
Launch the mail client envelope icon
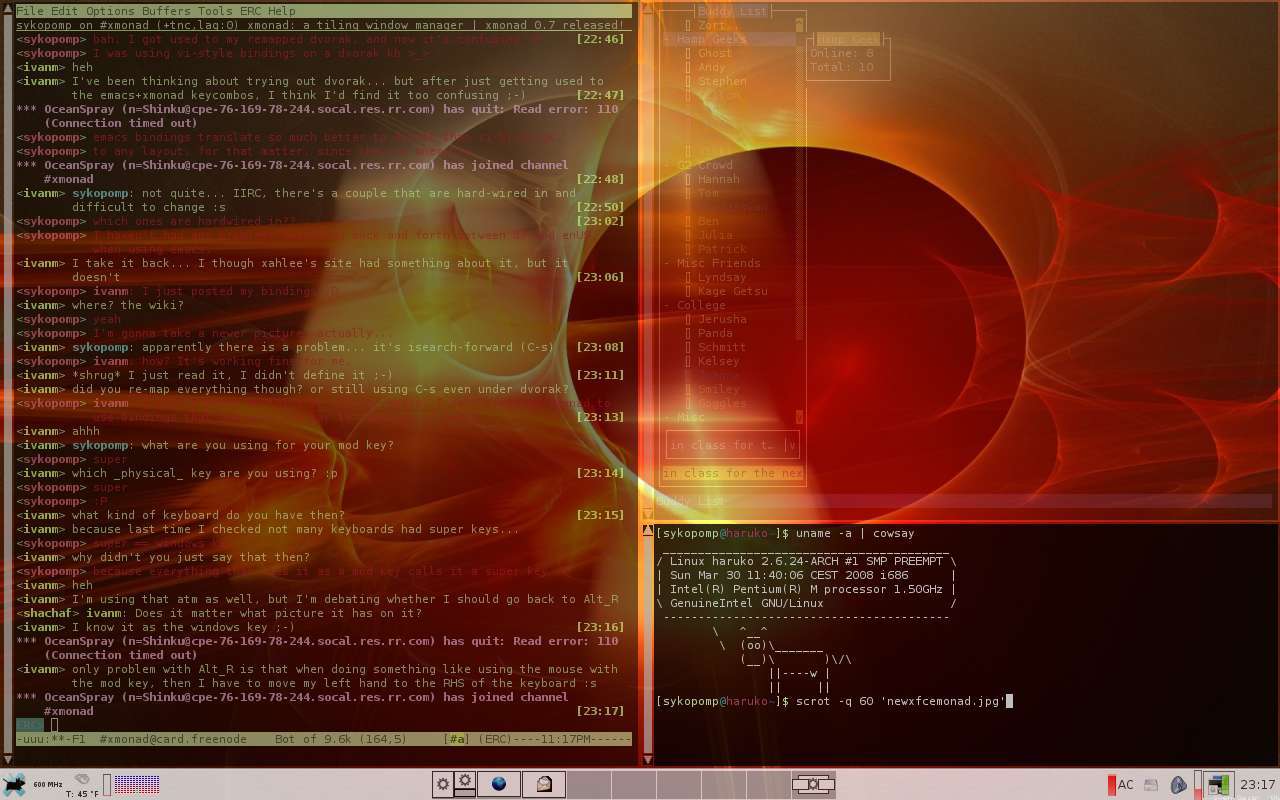pos(542,784)
